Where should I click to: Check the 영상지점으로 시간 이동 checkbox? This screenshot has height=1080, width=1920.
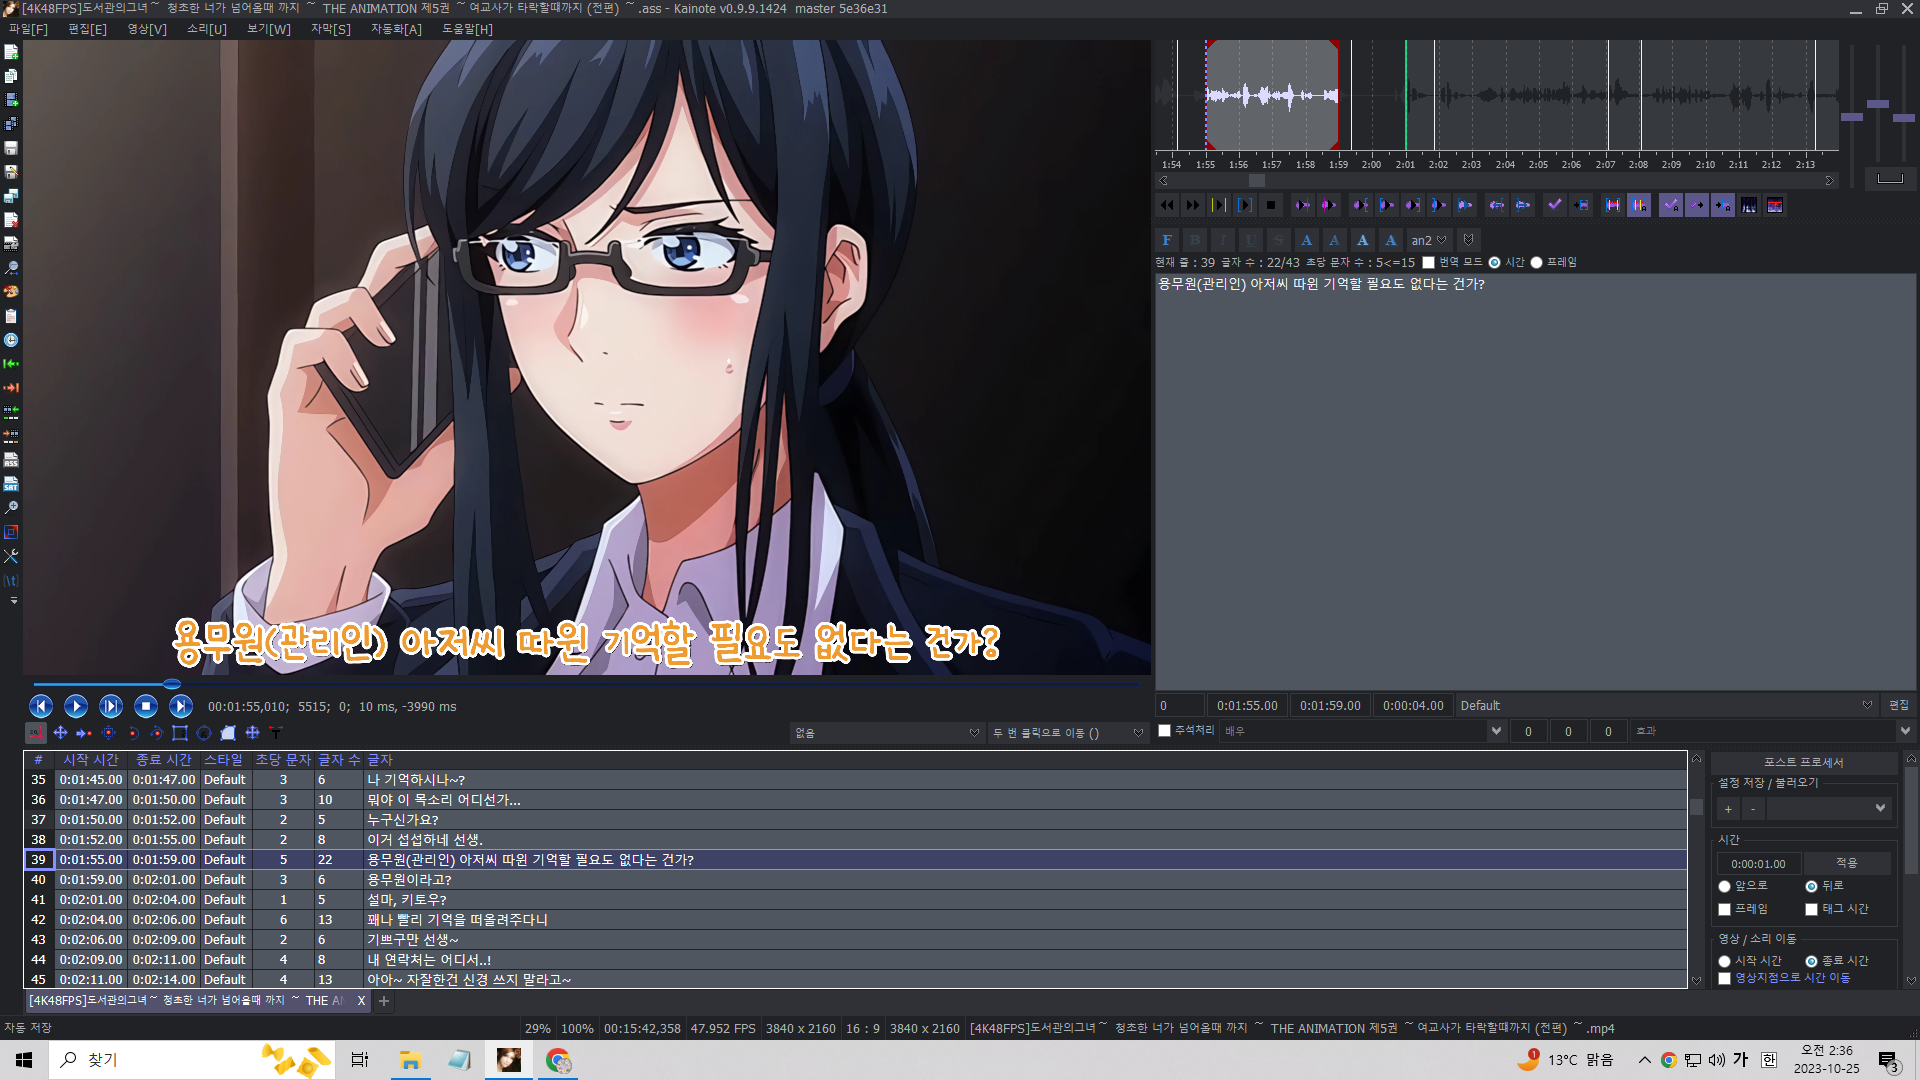coord(1724,978)
